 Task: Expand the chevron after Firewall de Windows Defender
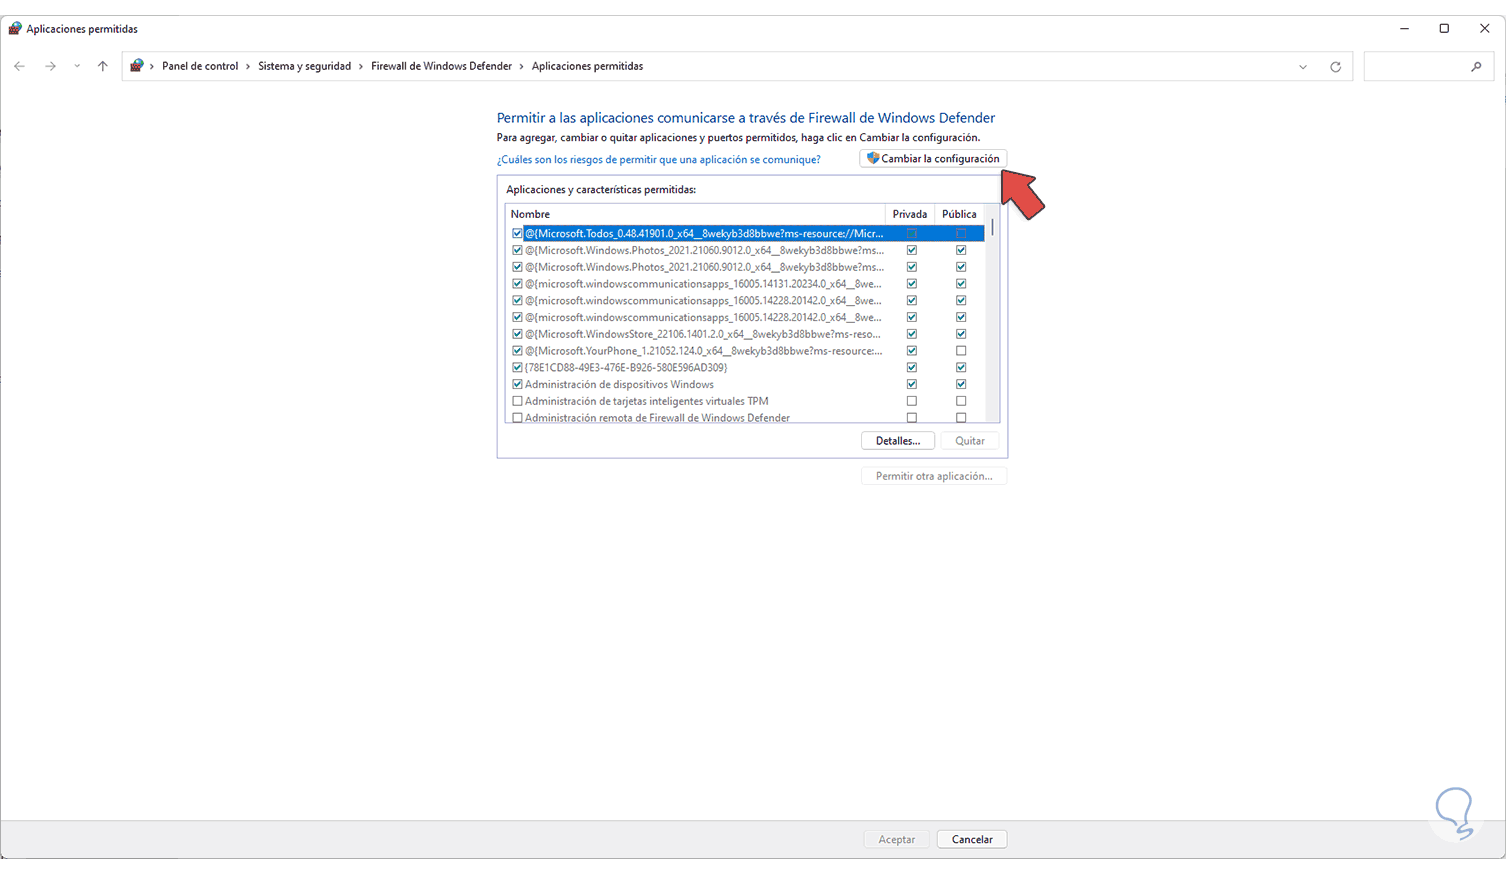[x=522, y=66]
